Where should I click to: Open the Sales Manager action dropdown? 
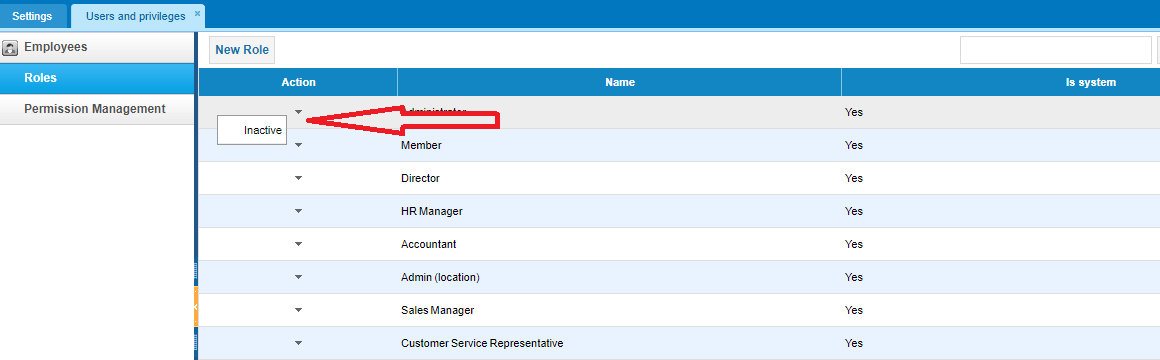click(298, 310)
